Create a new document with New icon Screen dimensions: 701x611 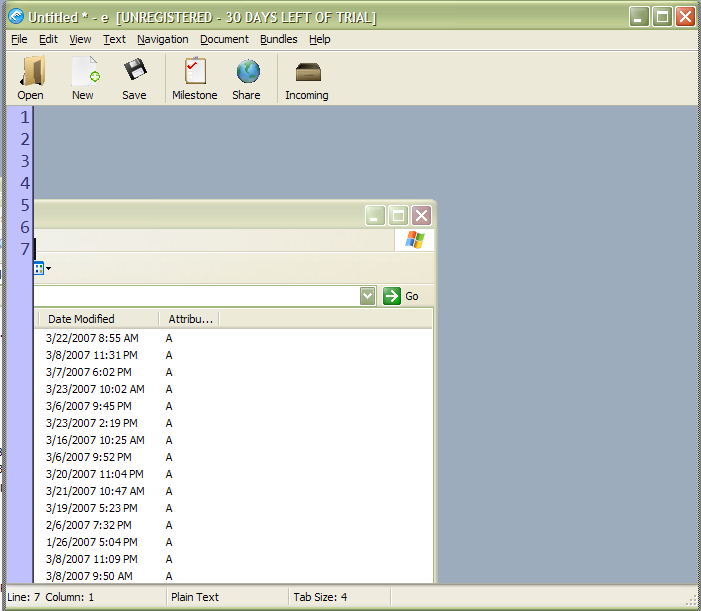pos(85,71)
